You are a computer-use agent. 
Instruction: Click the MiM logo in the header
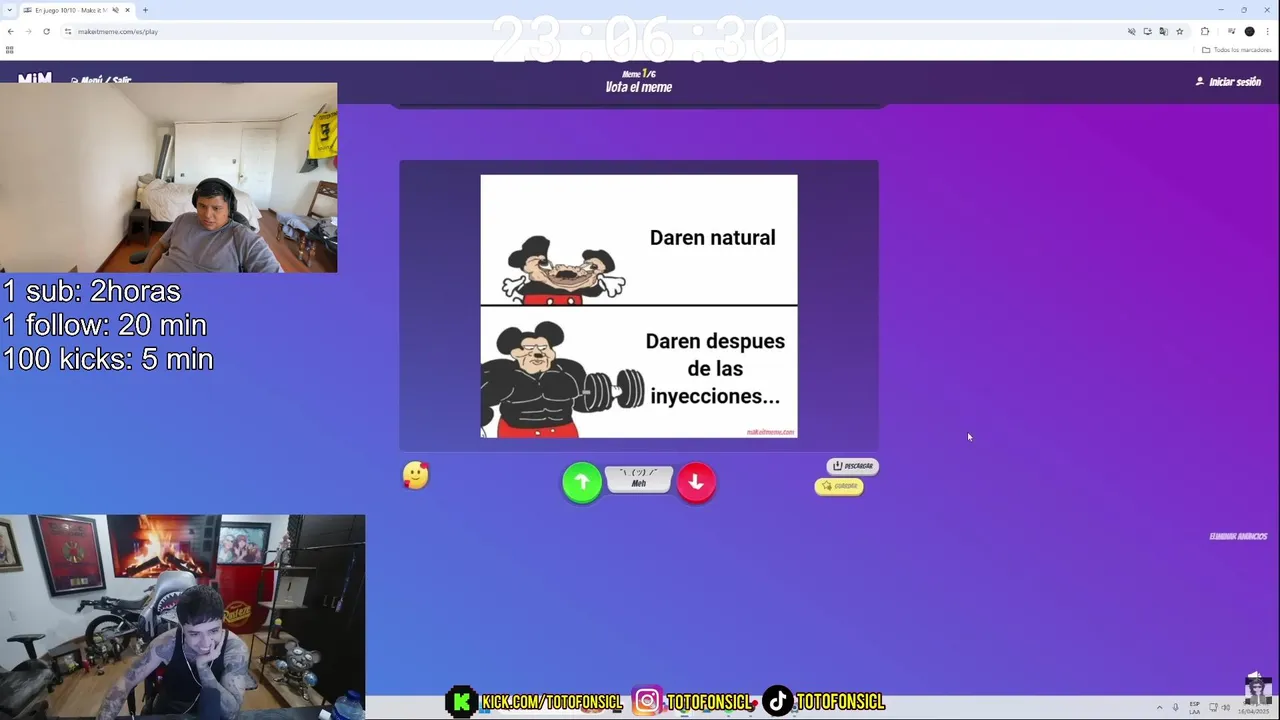click(x=34, y=78)
